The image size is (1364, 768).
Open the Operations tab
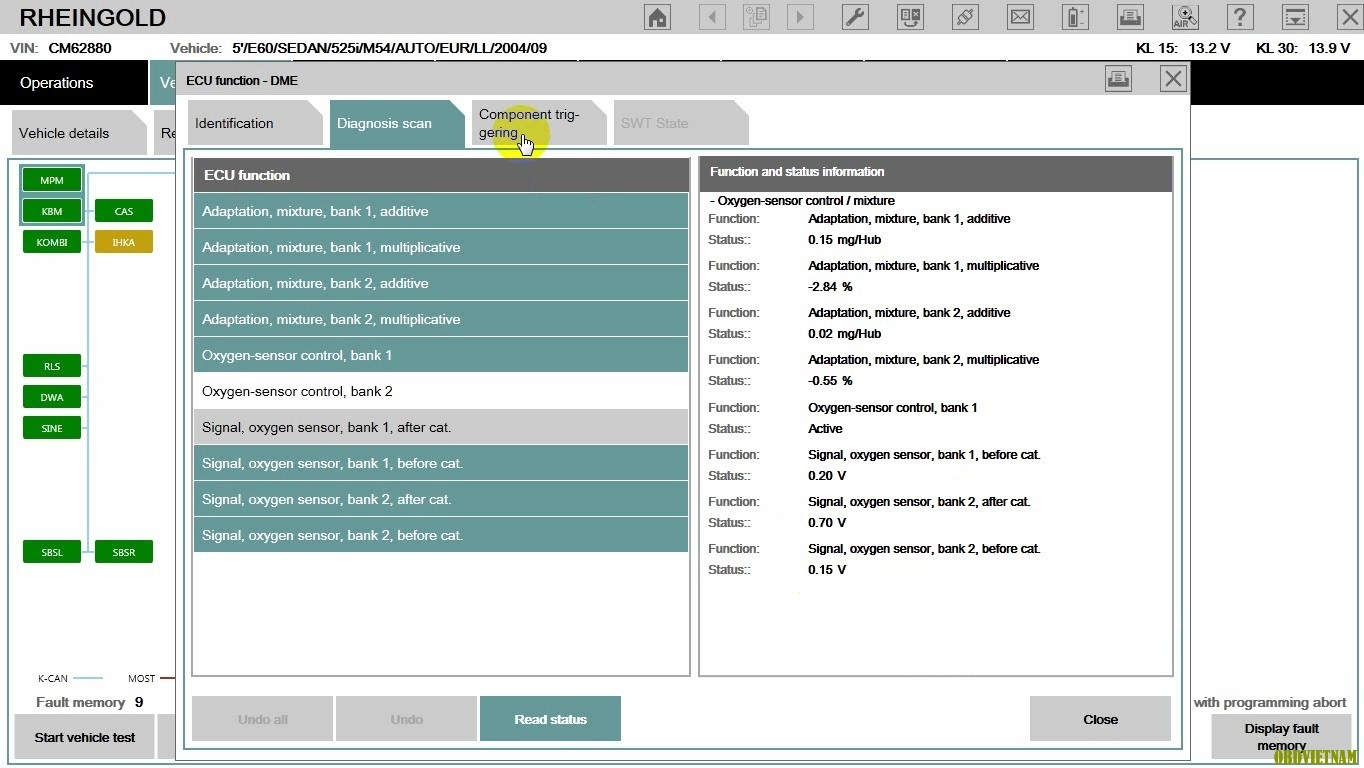[x=74, y=83]
